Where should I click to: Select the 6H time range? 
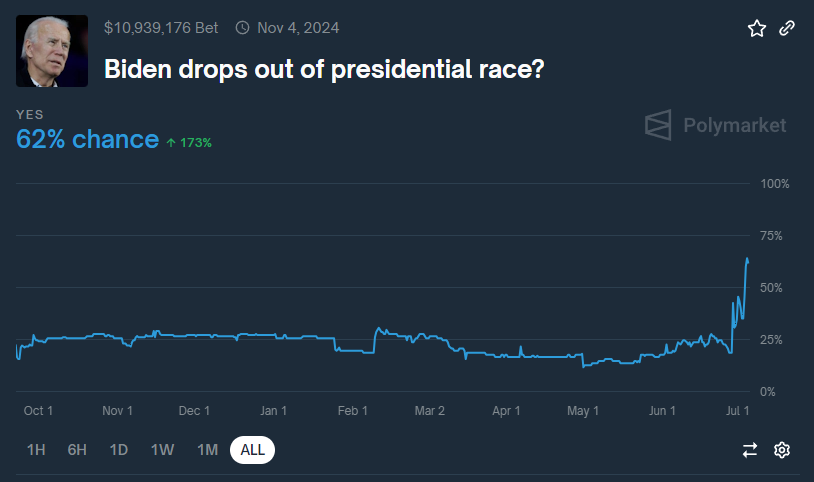77,450
